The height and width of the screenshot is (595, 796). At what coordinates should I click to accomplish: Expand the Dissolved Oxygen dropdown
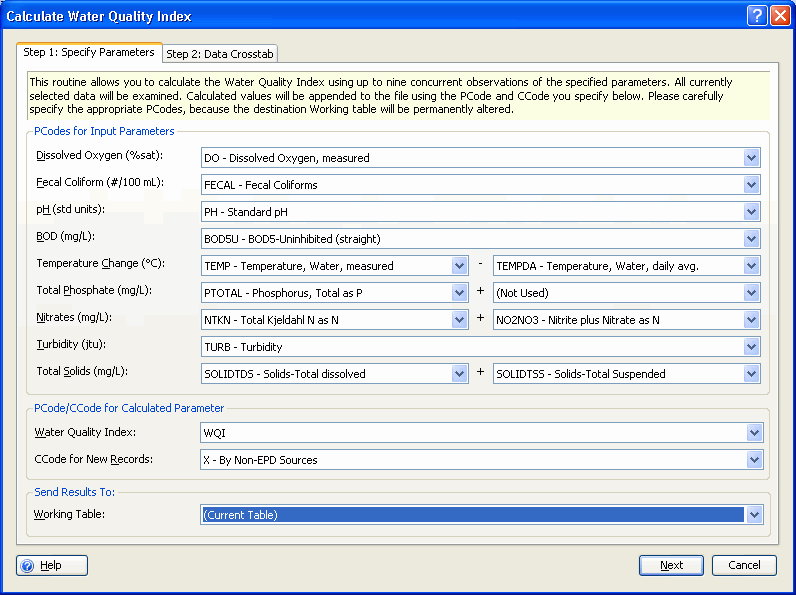point(752,158)
